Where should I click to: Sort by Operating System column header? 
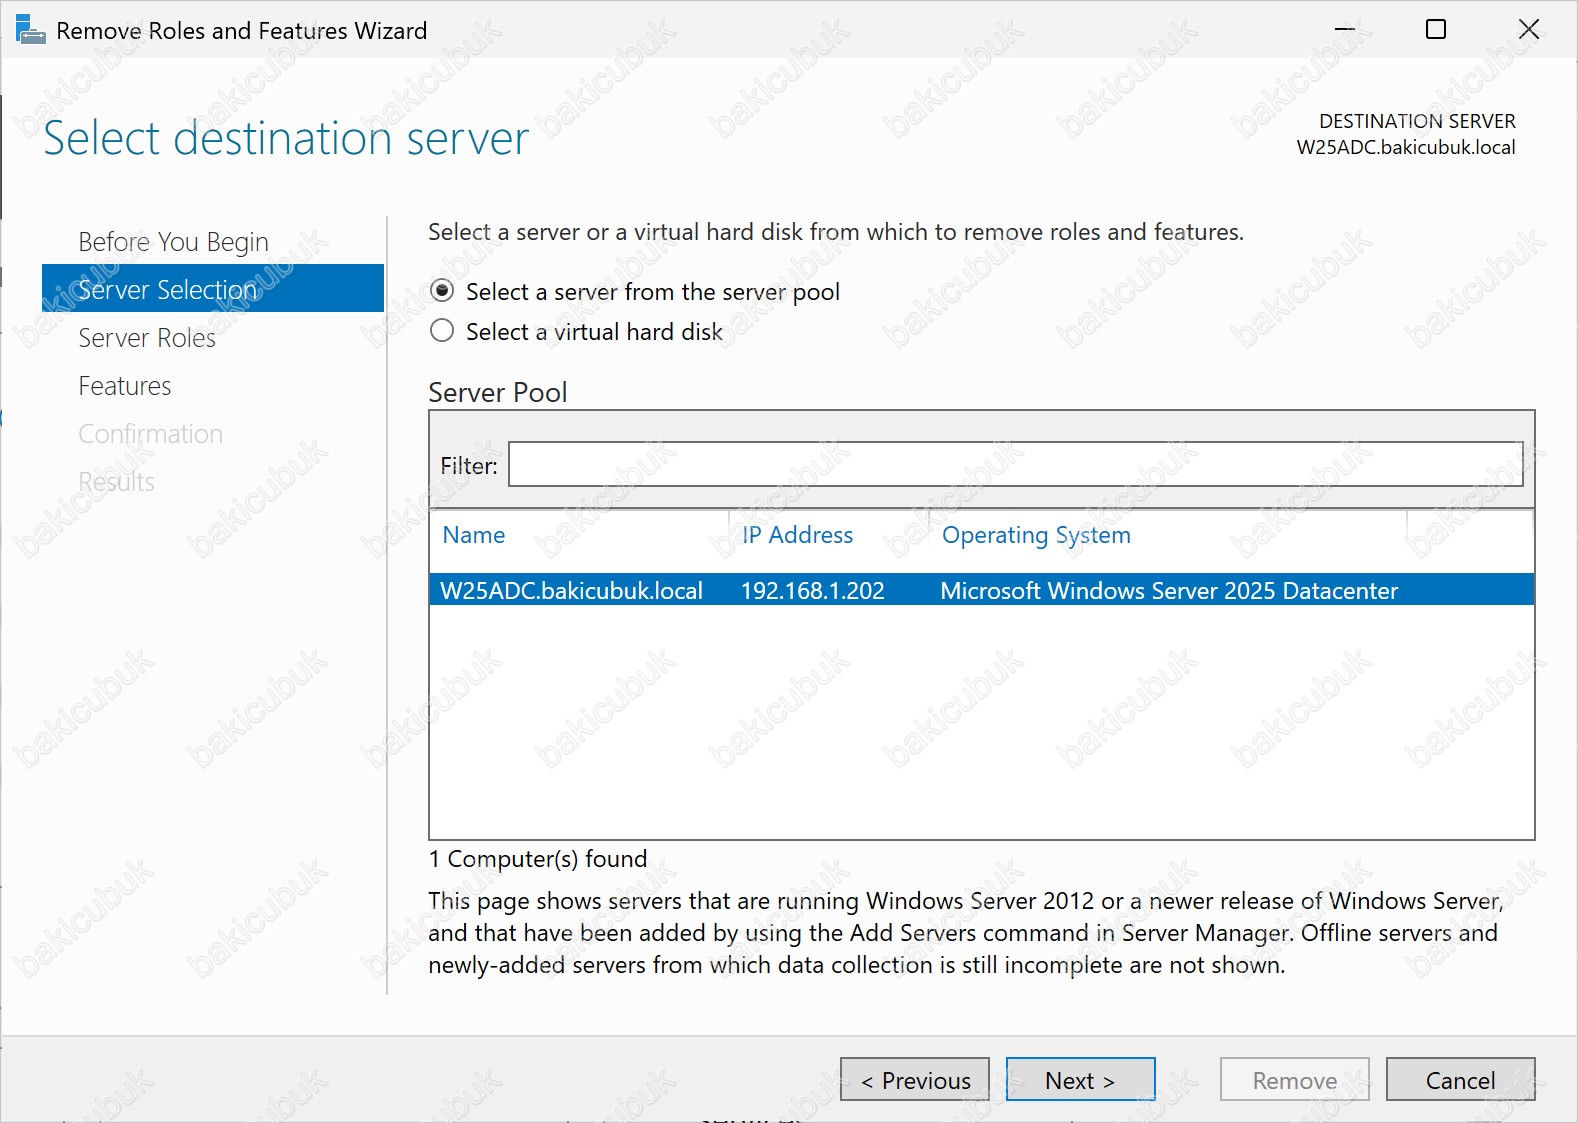[x=1036, y=535]
